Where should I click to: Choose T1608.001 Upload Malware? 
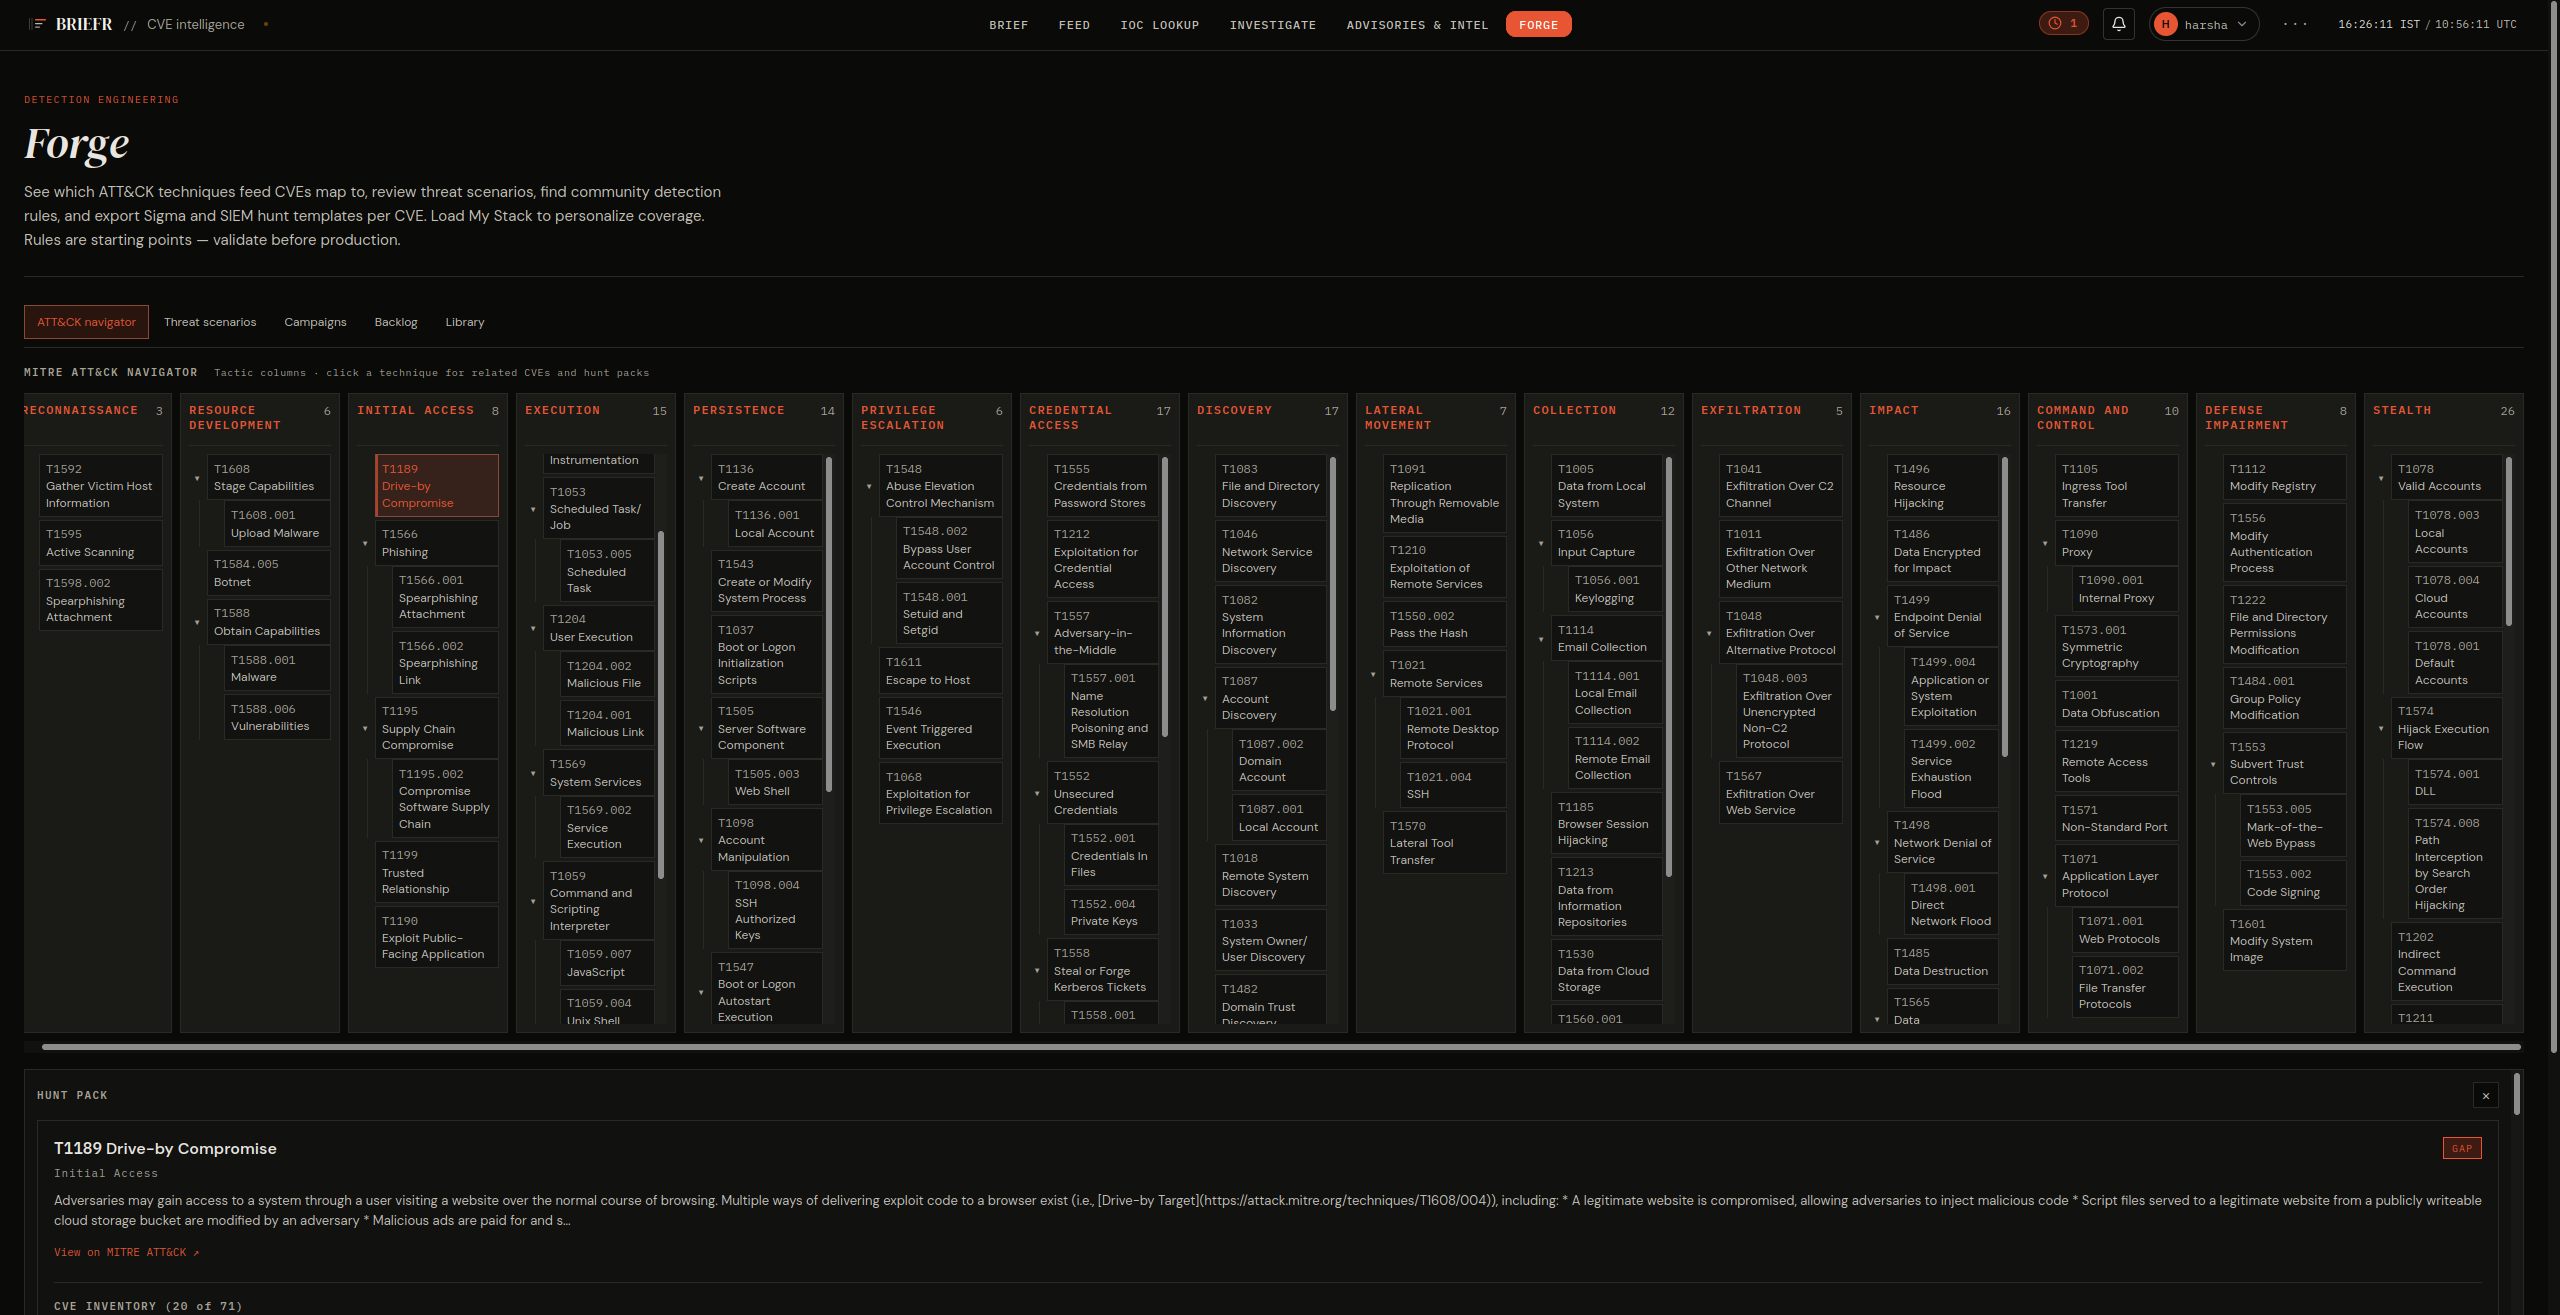point(277,524)
